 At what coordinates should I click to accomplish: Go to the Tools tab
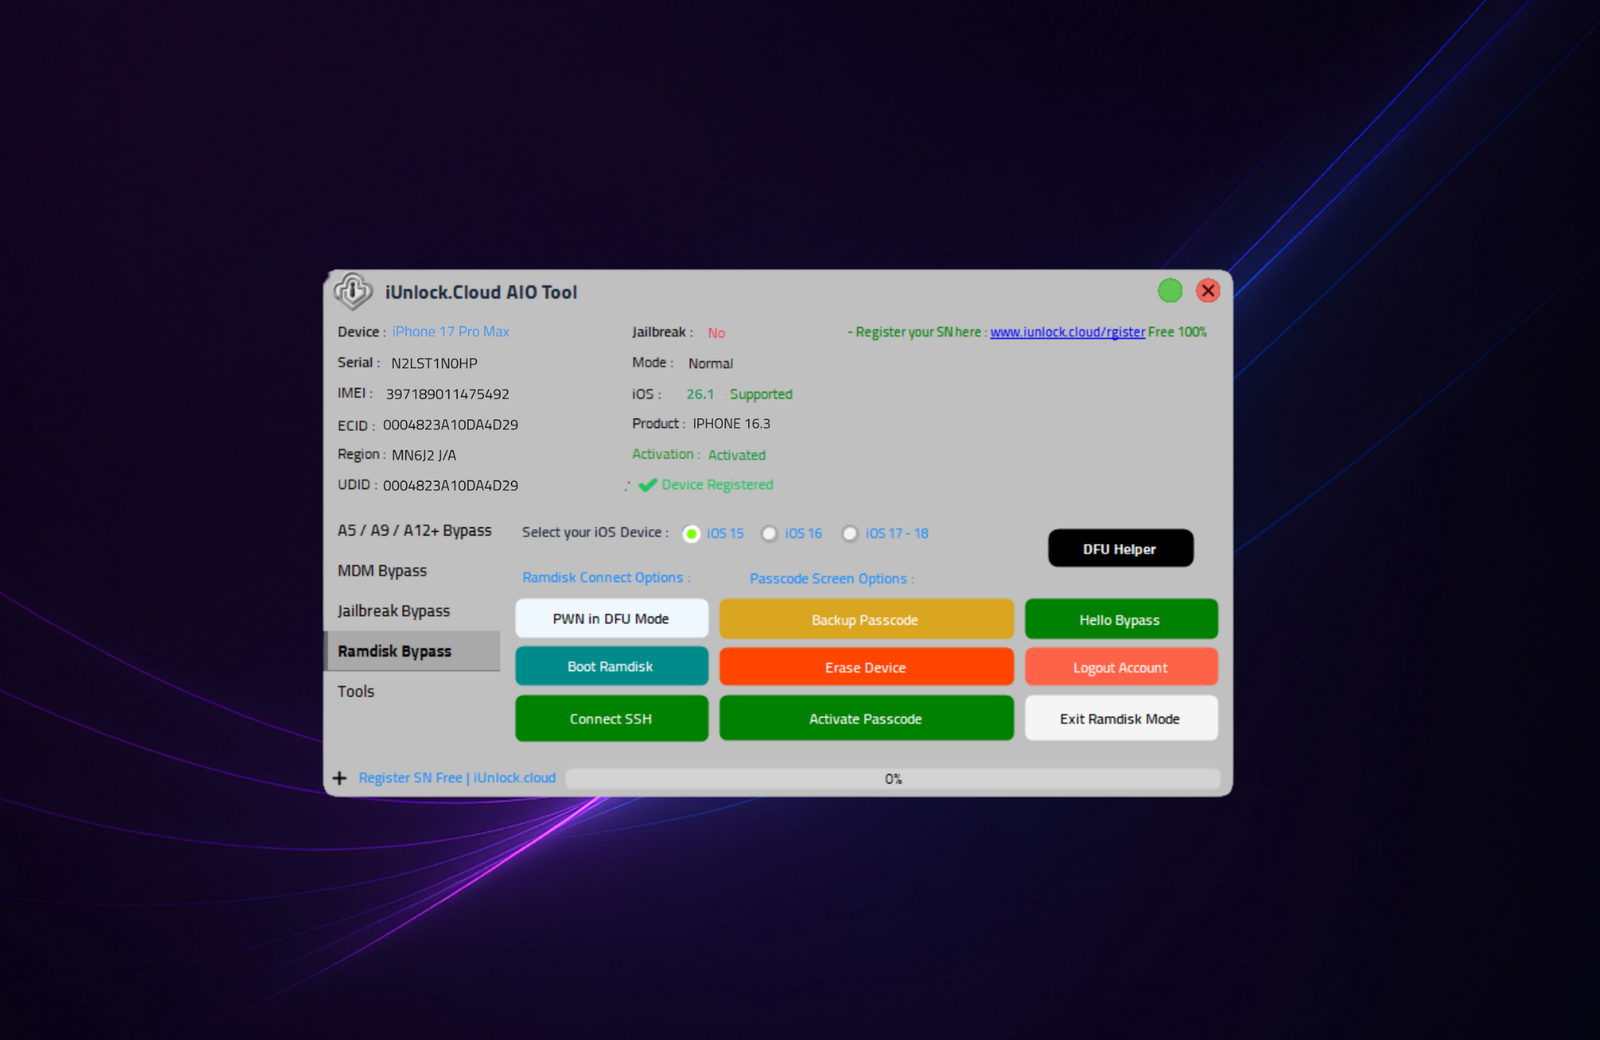pos(414,691)
